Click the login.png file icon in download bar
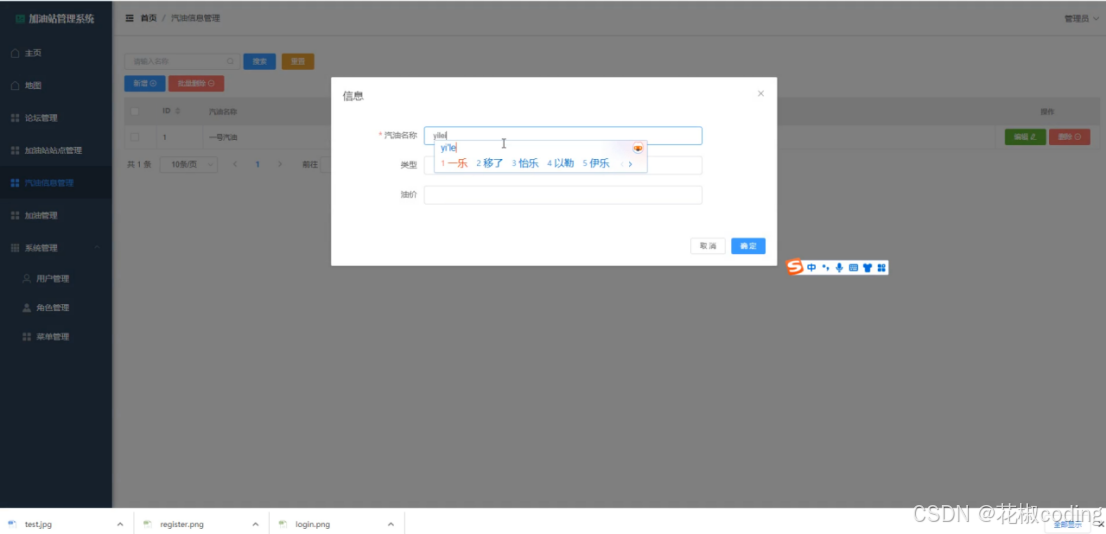1106x534 pixels. [x=283, y=524]
